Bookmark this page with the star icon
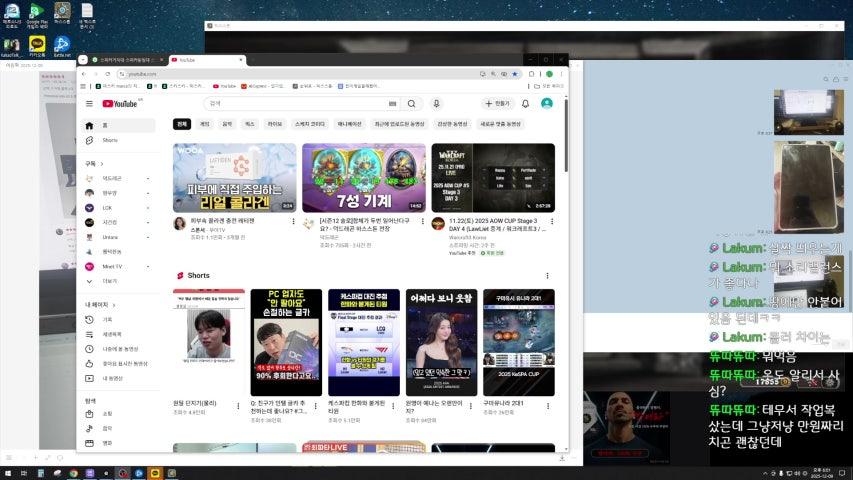The image size is (853, 480). (x=516, y=74)
